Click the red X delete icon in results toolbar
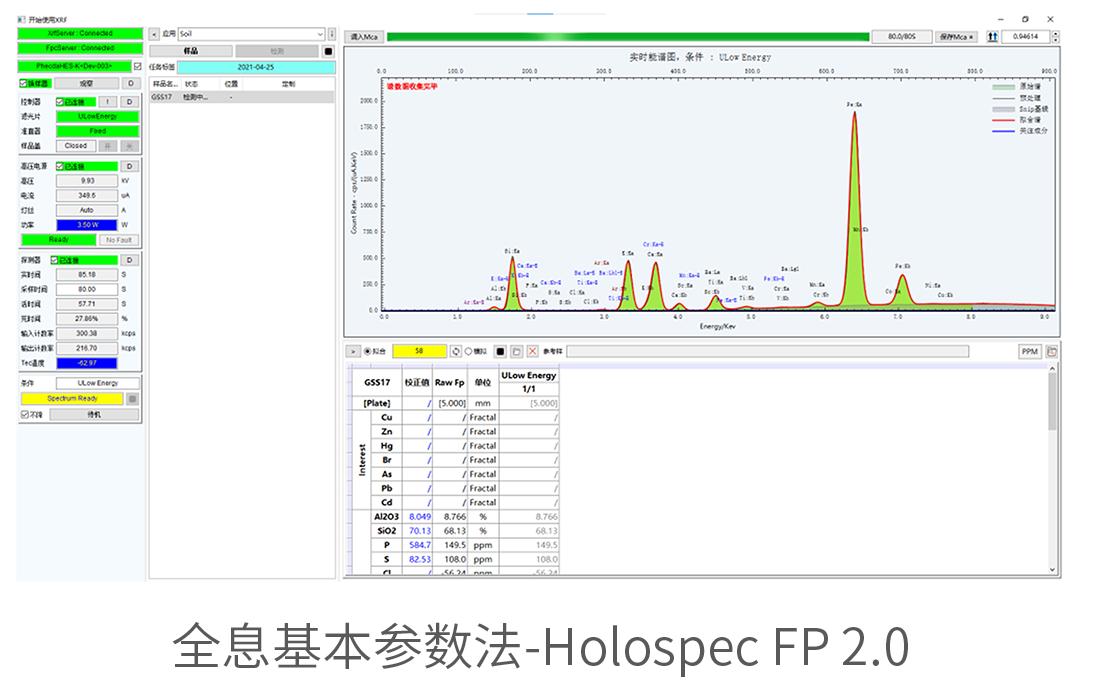Screen dimensions: 1098x691 click(x=532, y=352)
